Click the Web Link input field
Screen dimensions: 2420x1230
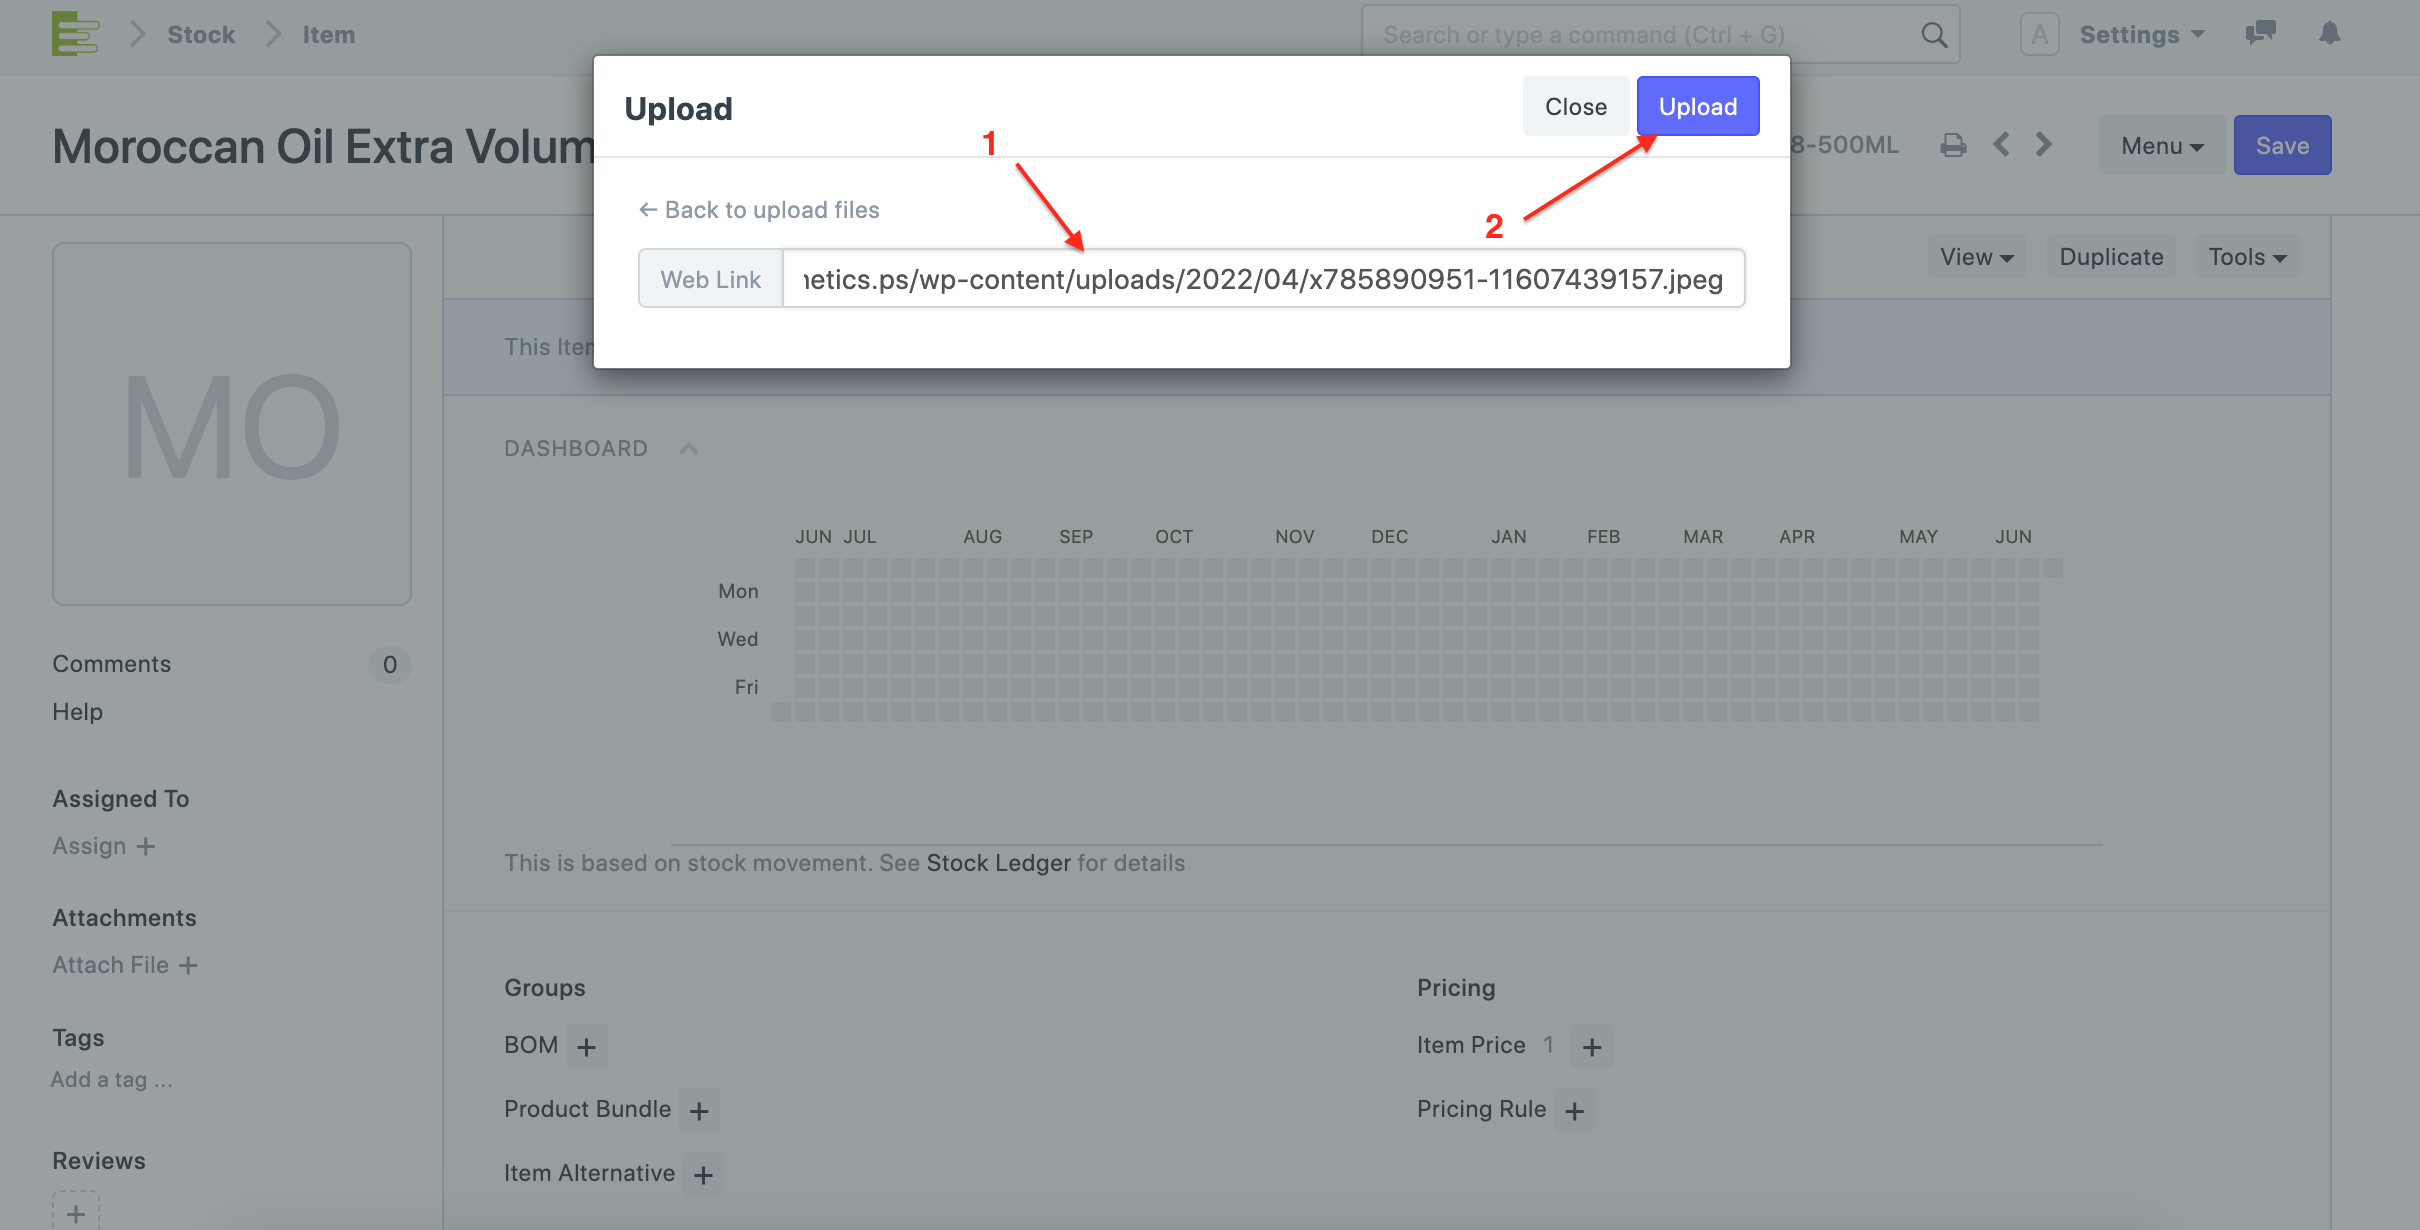click(x=1264, y=278)
